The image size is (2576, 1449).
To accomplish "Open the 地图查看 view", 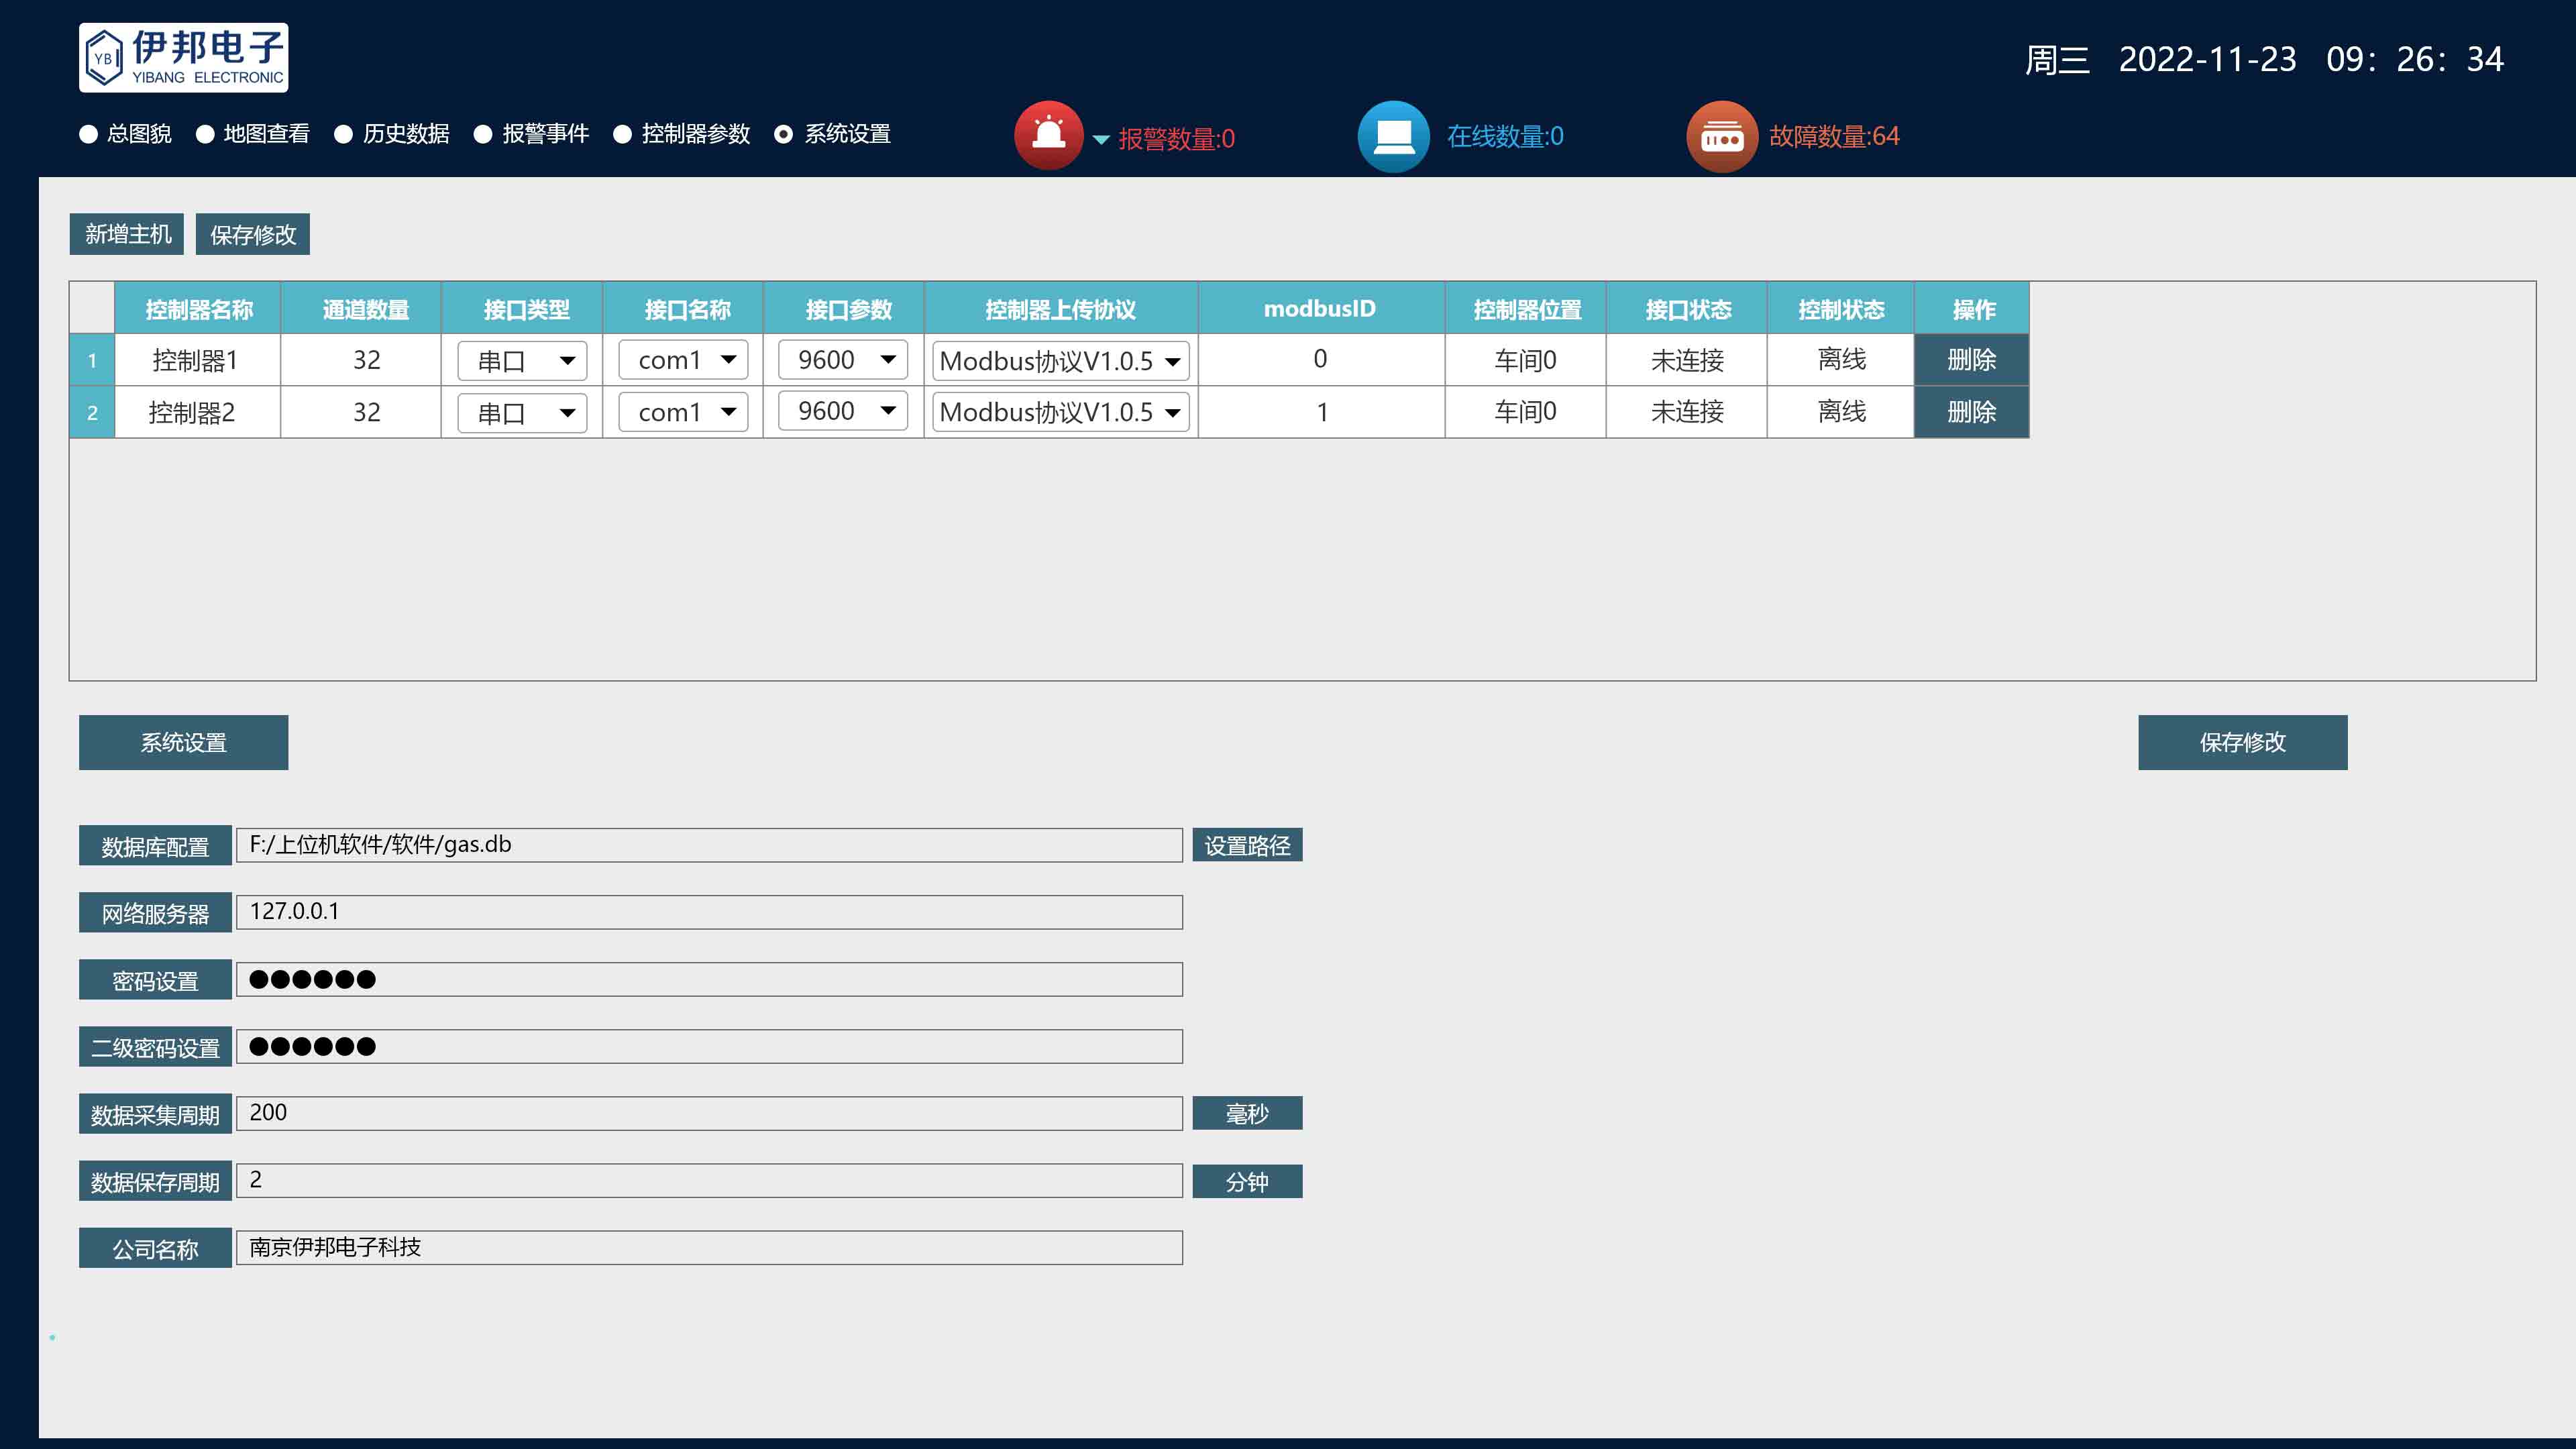I will 206,134.
